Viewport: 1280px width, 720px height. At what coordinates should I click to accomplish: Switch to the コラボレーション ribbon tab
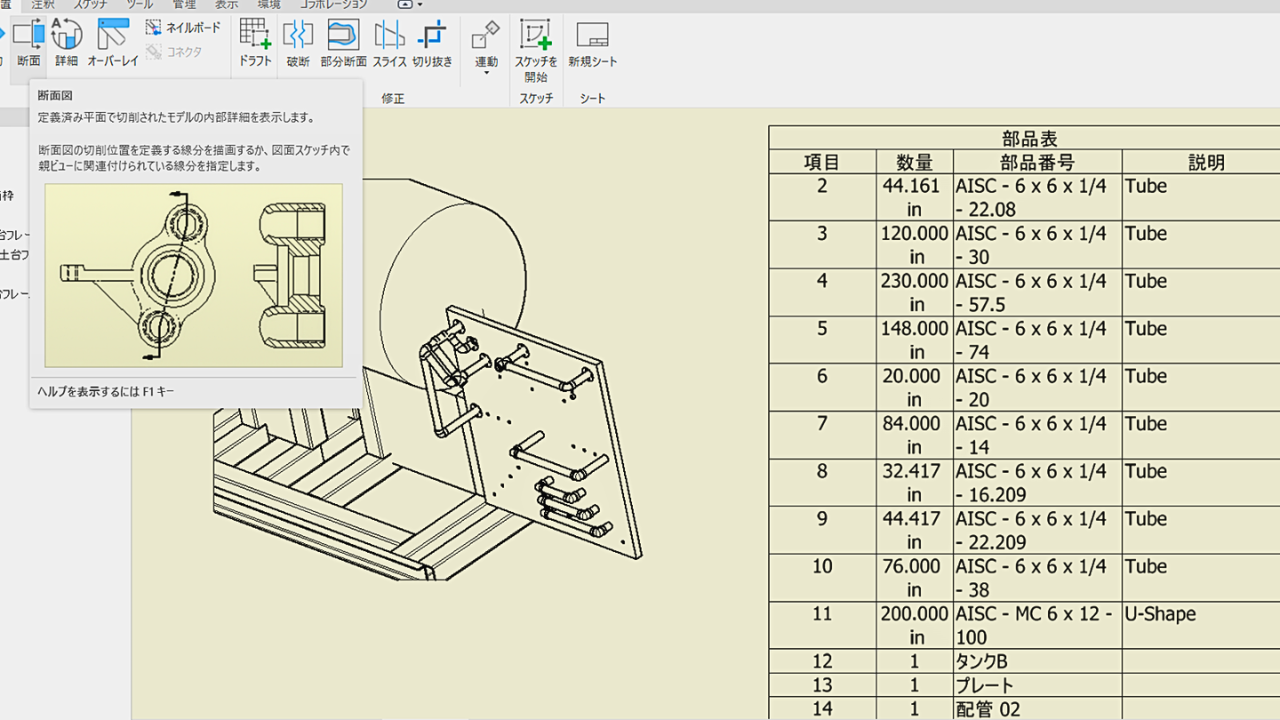(334, 4)
